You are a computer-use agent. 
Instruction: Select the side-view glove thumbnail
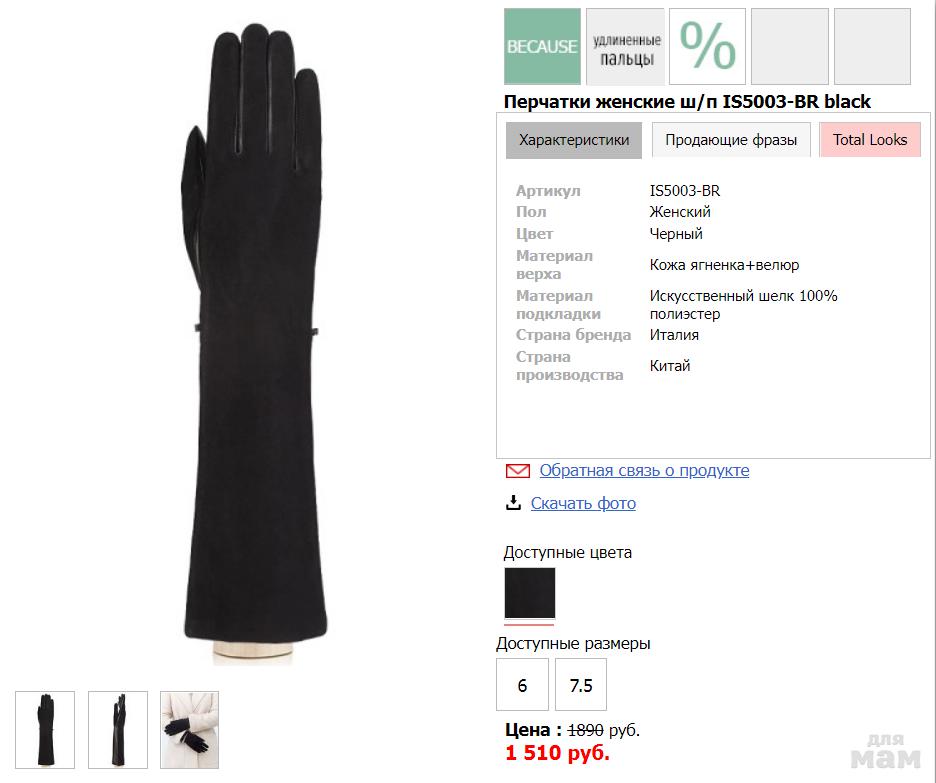[118, 730]
